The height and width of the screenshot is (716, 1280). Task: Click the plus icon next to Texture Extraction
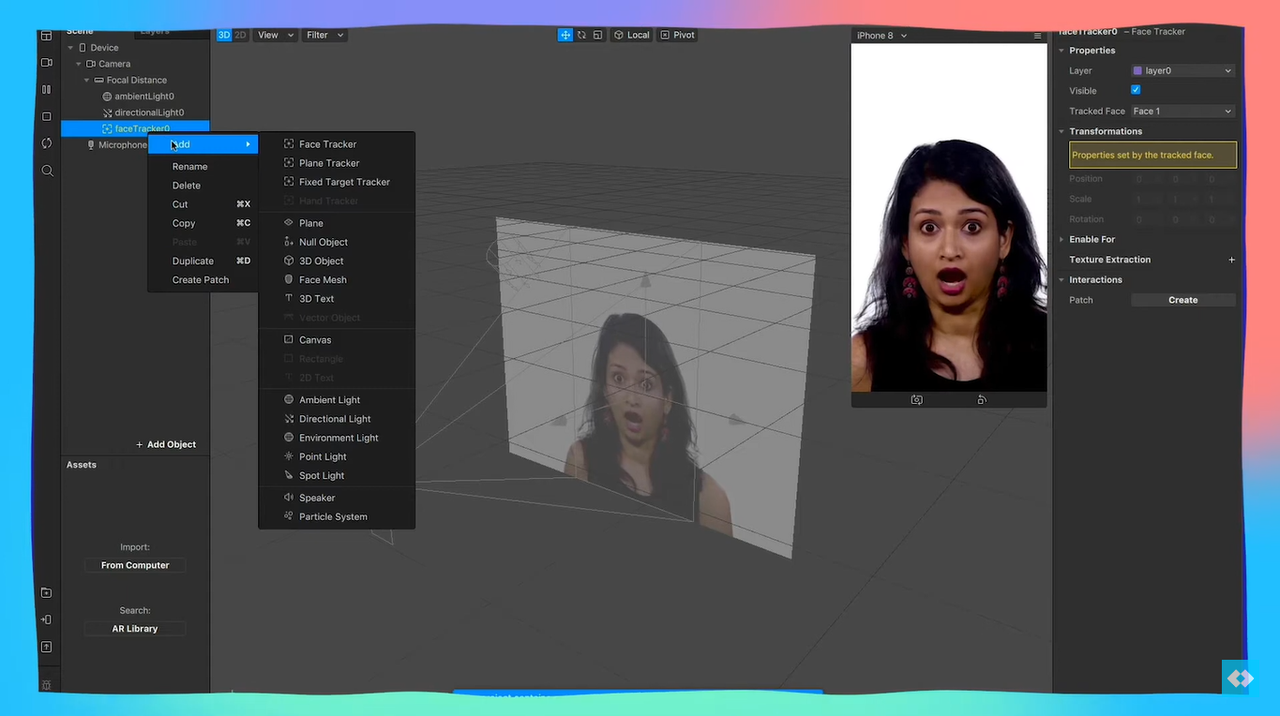1232,260
